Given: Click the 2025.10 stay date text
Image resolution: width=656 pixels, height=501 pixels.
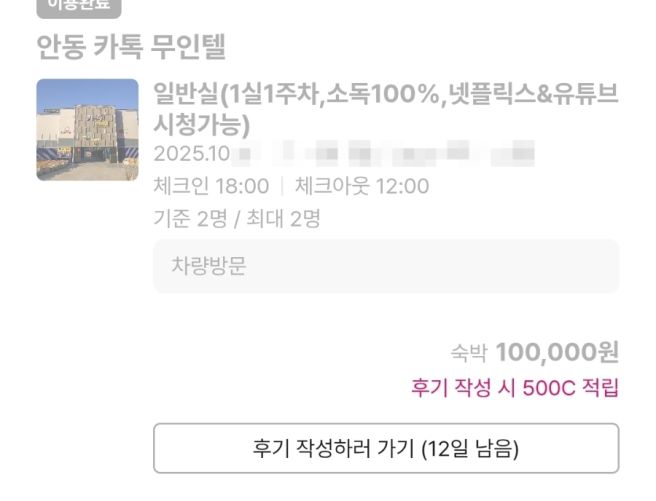Looking at the screenshot, I should coord(192,155).
